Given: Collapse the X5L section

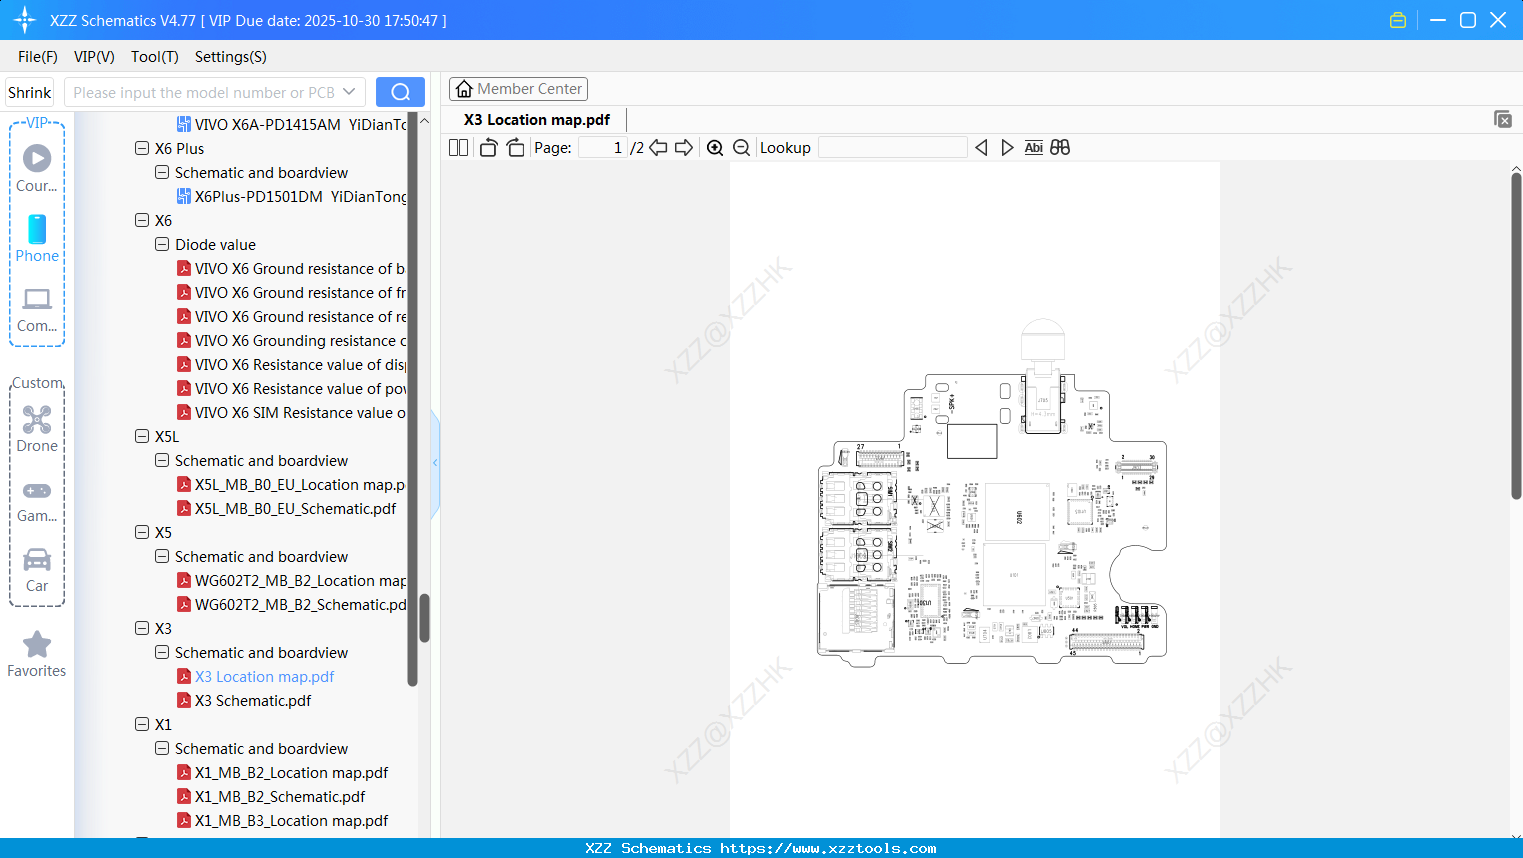Looking at the screenshot, I should click(141, 436).
